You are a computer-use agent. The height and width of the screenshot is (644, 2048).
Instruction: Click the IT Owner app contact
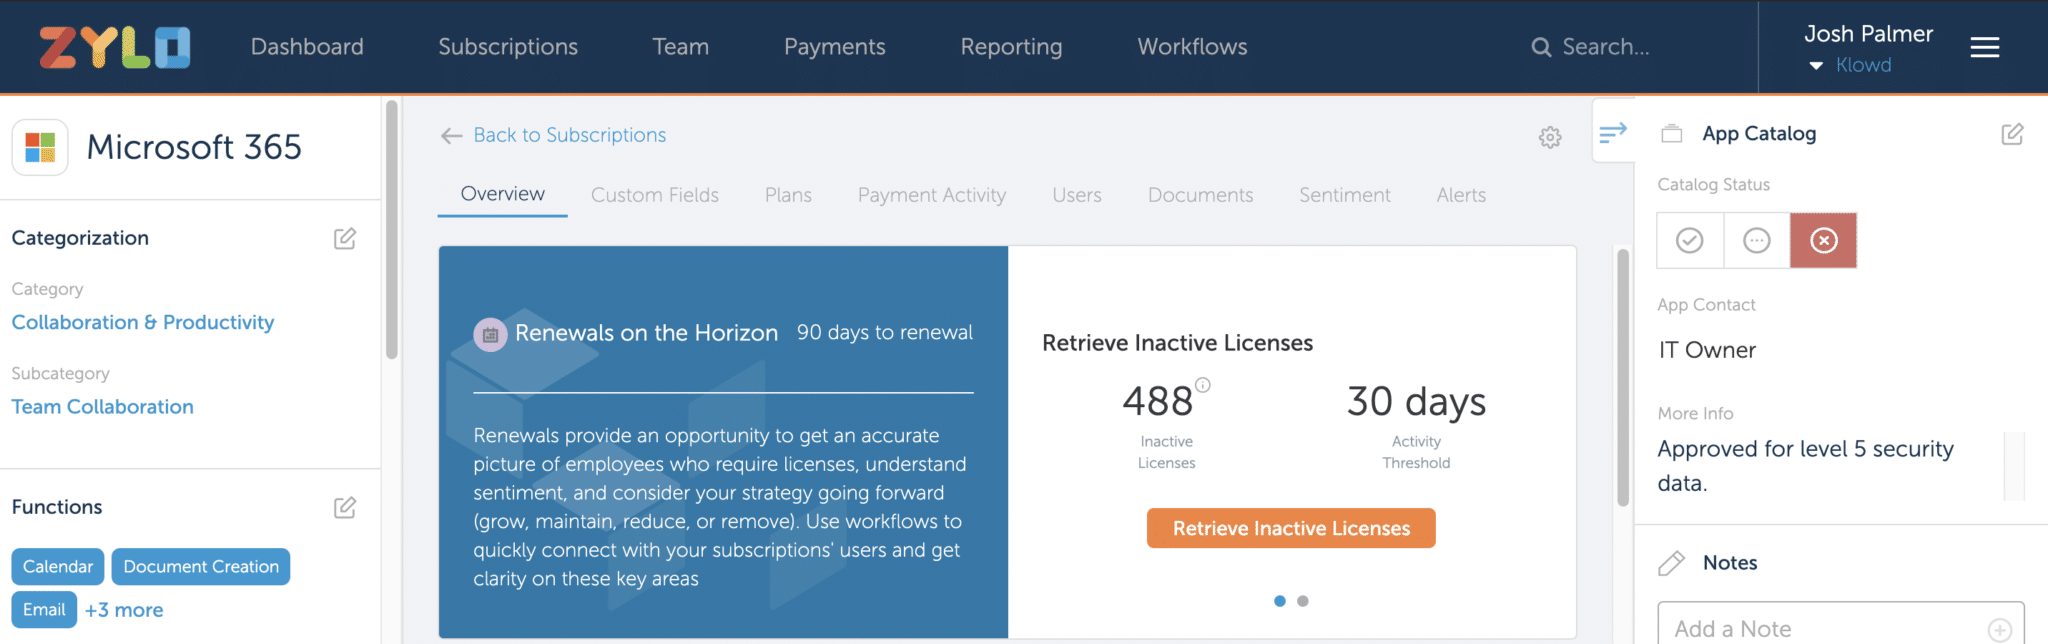[x=1707, y=350]
